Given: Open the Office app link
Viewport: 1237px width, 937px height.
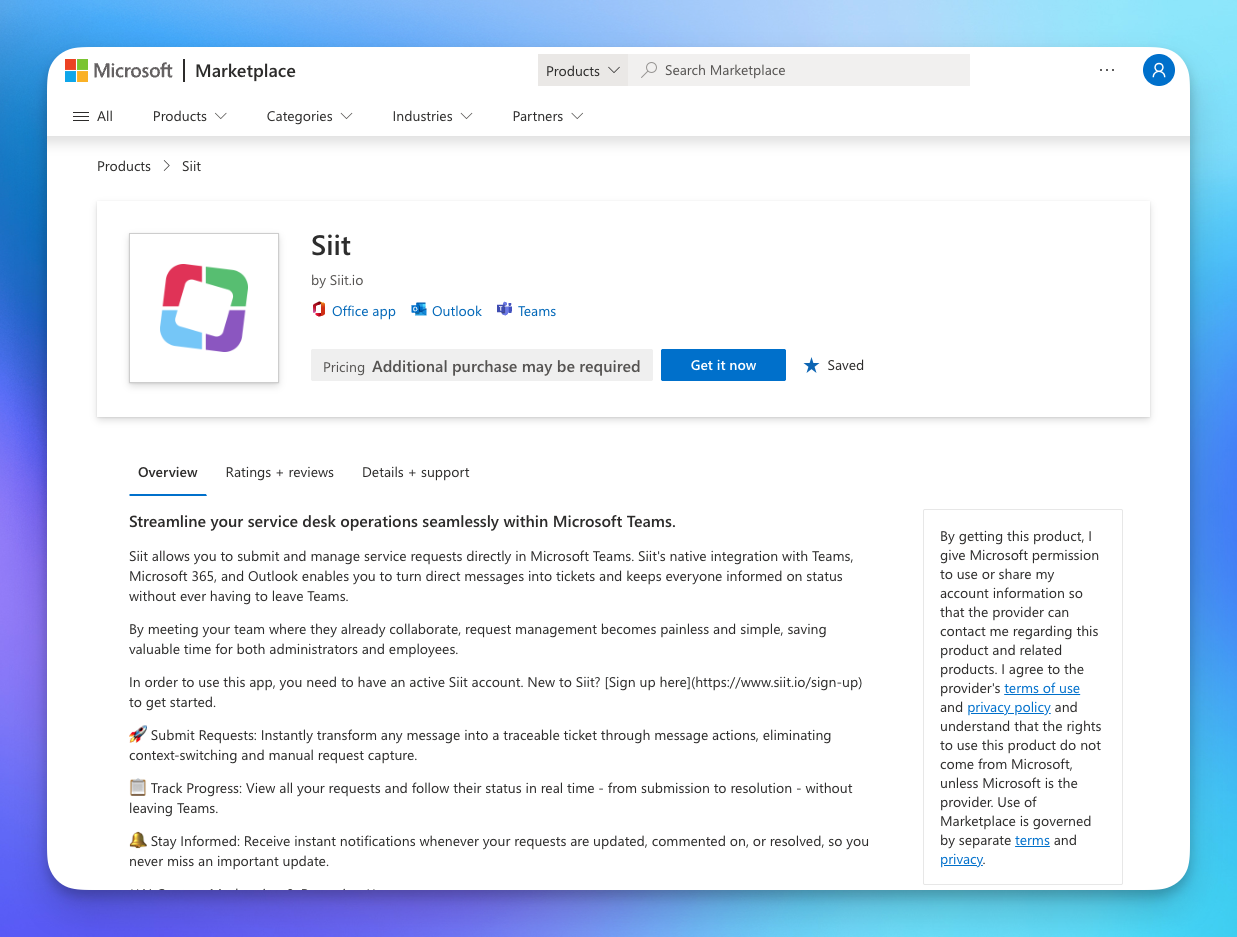Looking at the screenshot, I should (x=364, y=311).
